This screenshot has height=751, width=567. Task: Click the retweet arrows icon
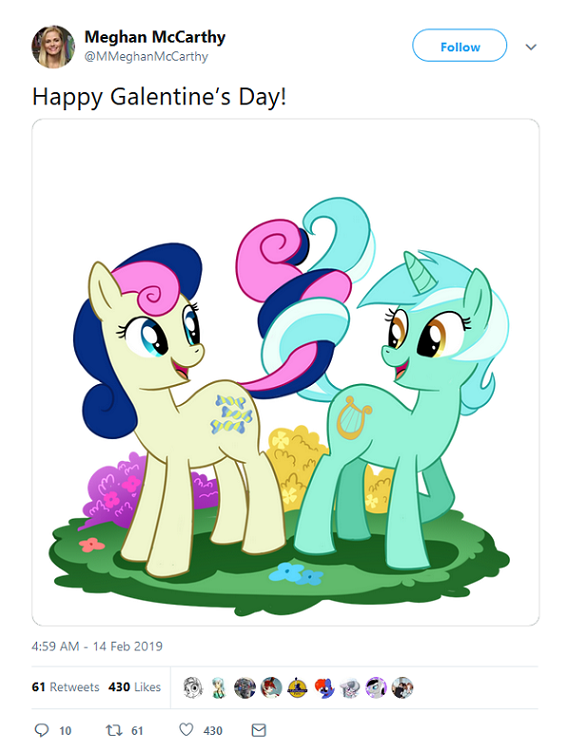(x=113, y=730)
